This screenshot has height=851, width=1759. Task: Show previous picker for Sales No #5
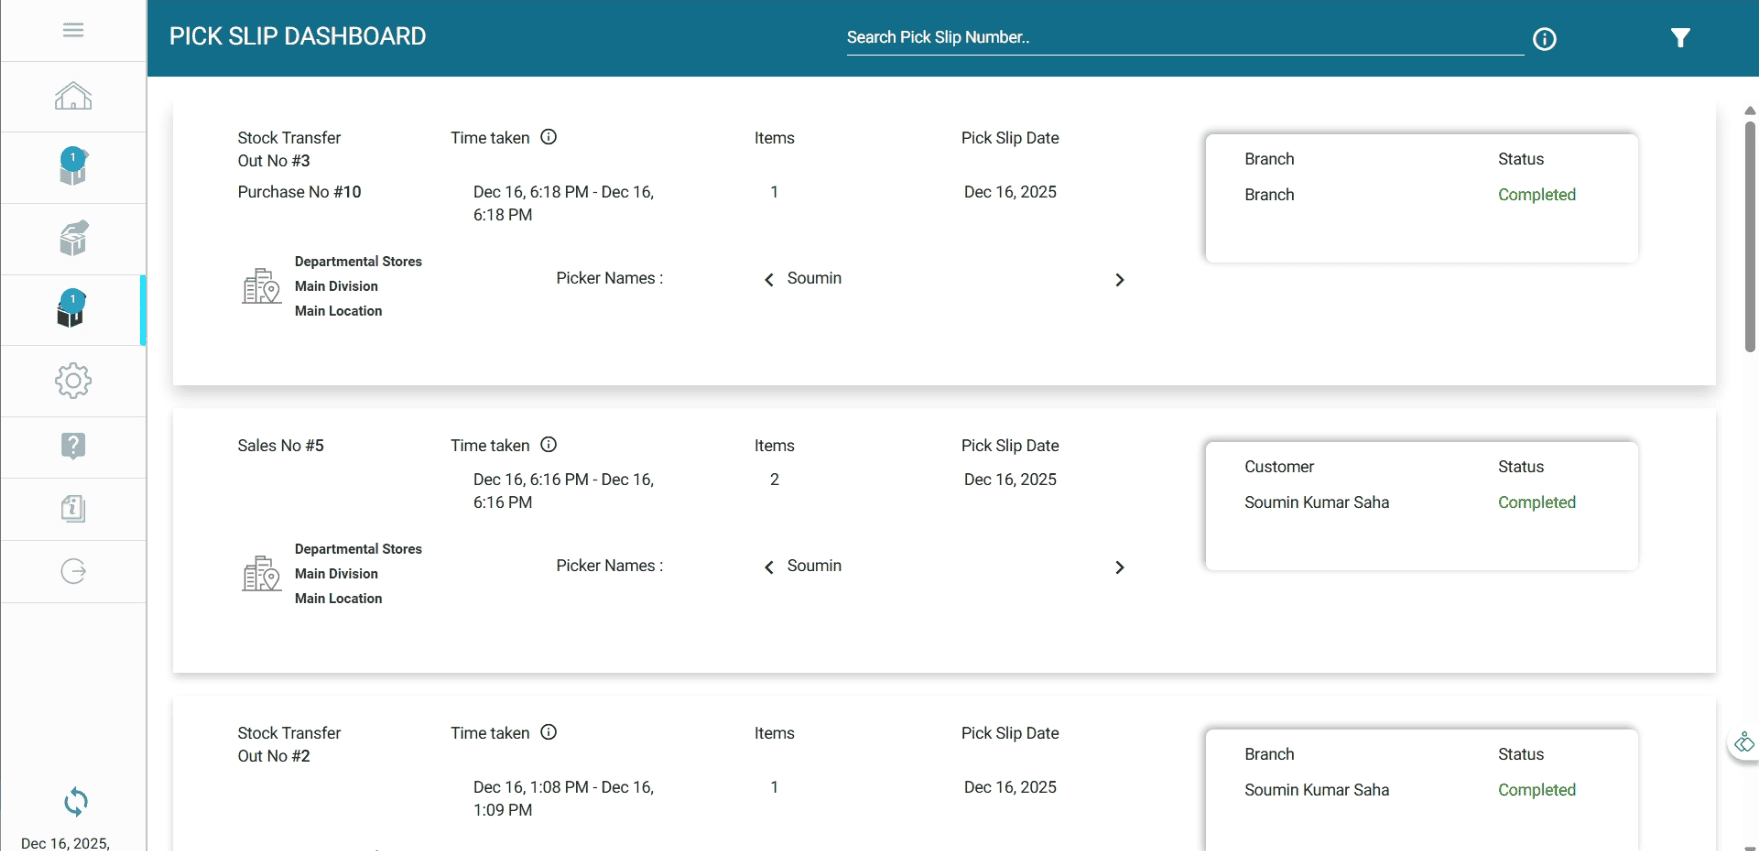pos(769,568)
